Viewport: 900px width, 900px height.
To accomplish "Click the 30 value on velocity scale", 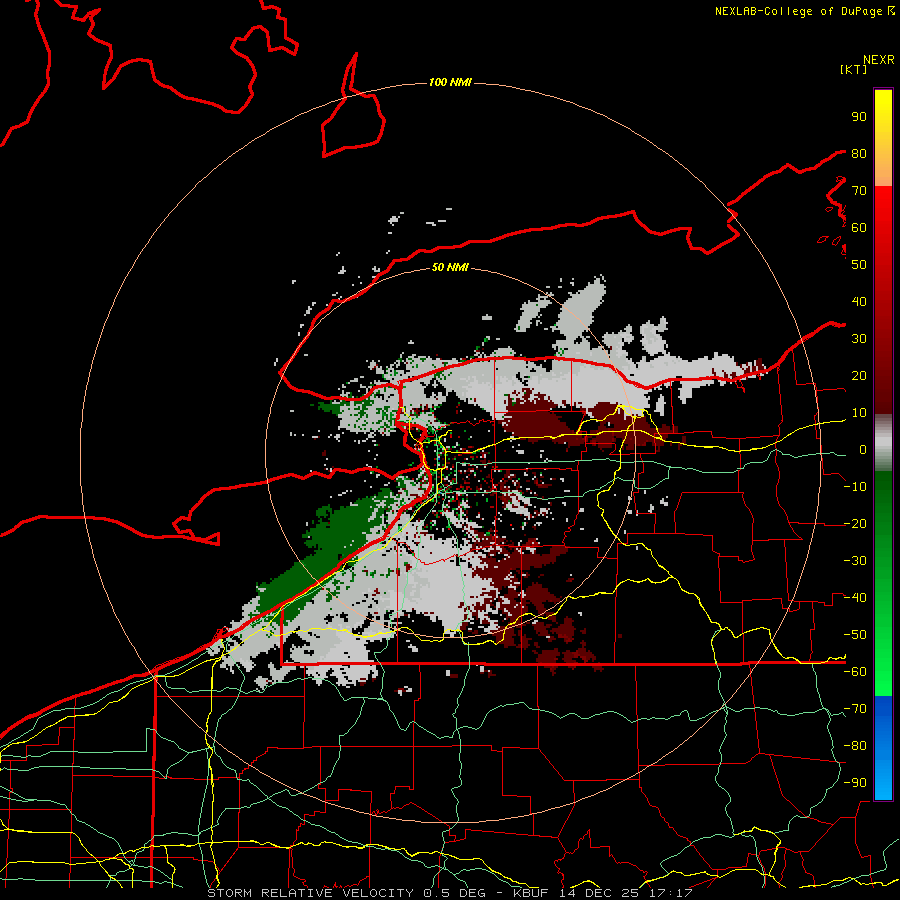I will [859, 339].
